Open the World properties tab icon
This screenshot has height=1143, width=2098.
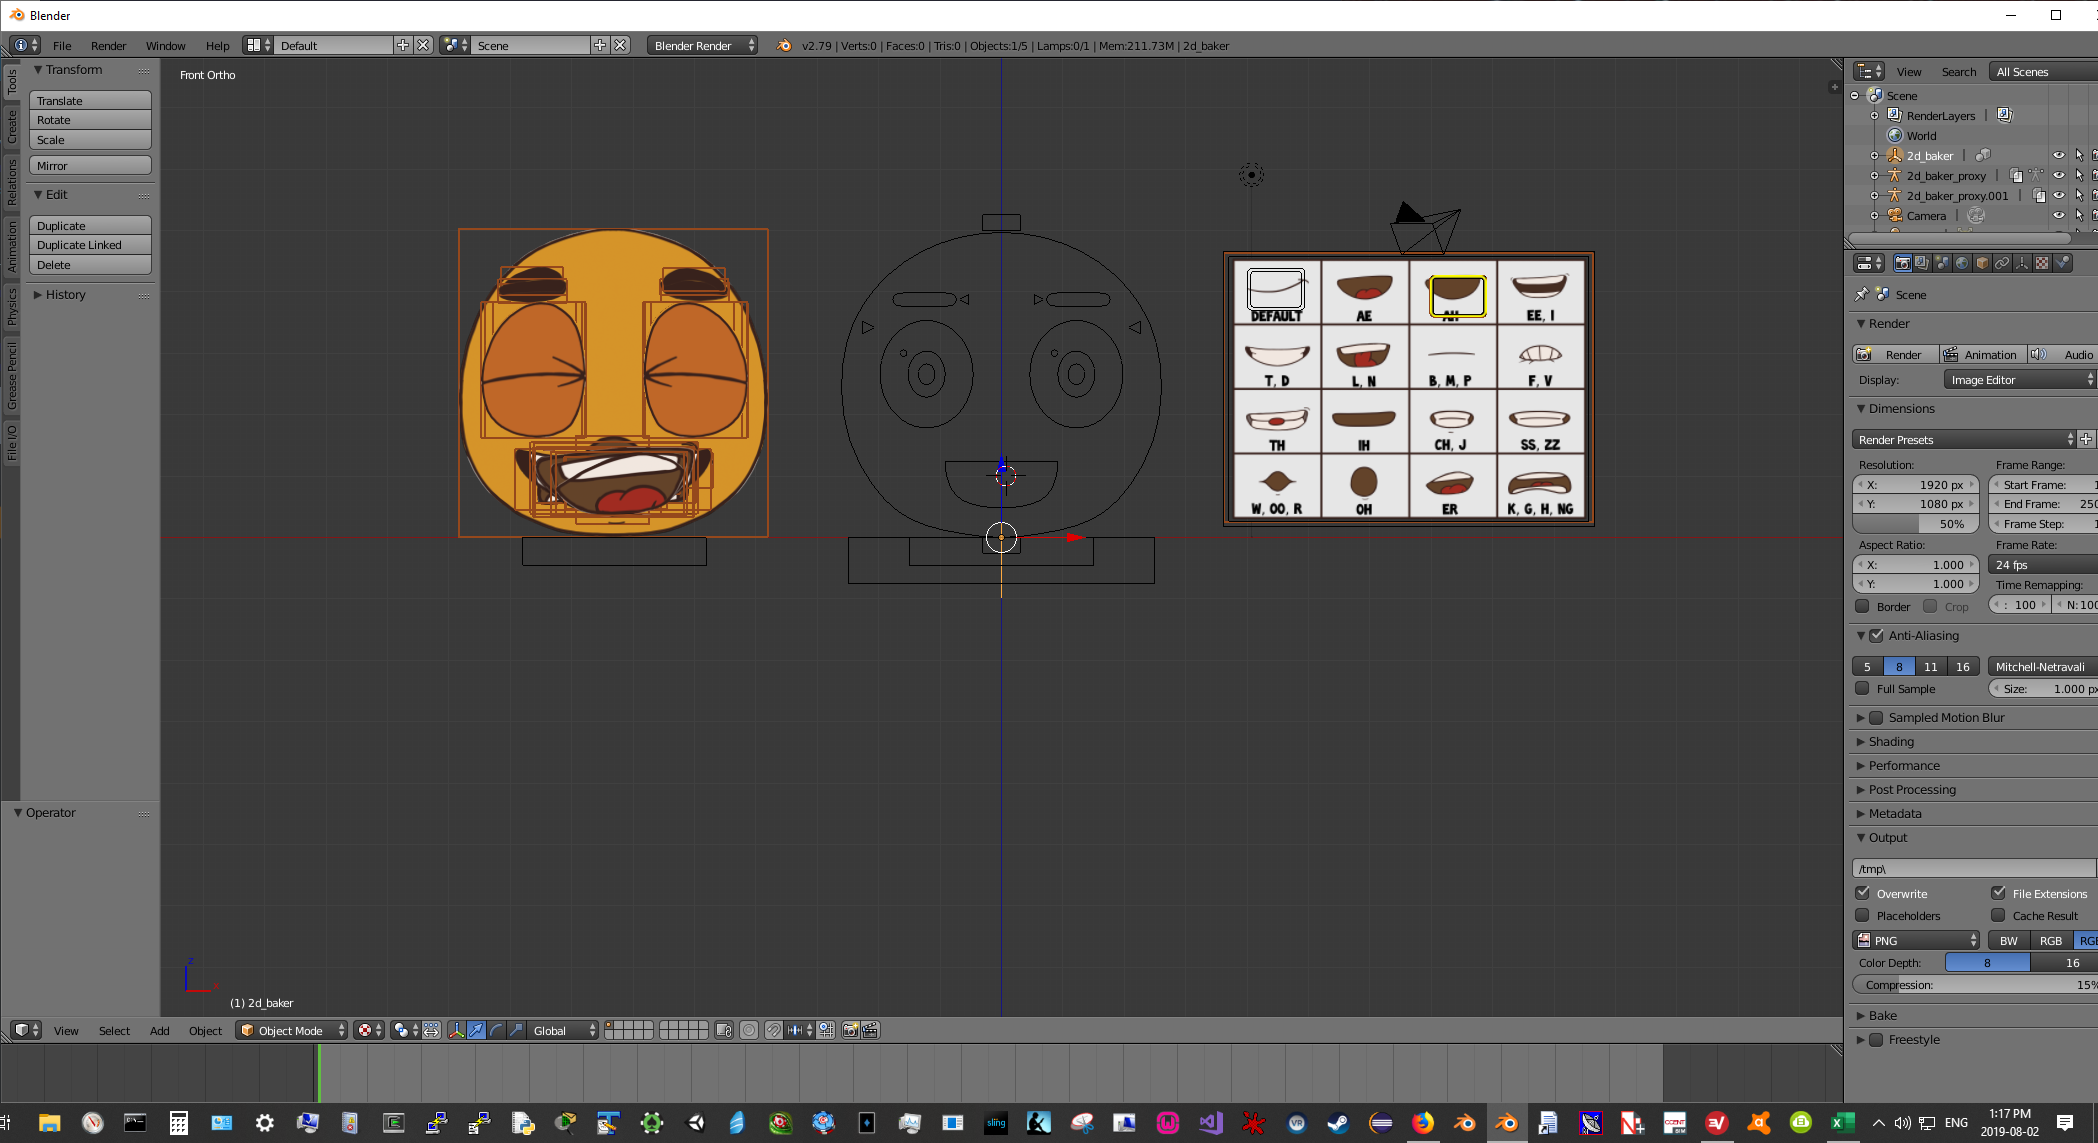(1962, 263)
